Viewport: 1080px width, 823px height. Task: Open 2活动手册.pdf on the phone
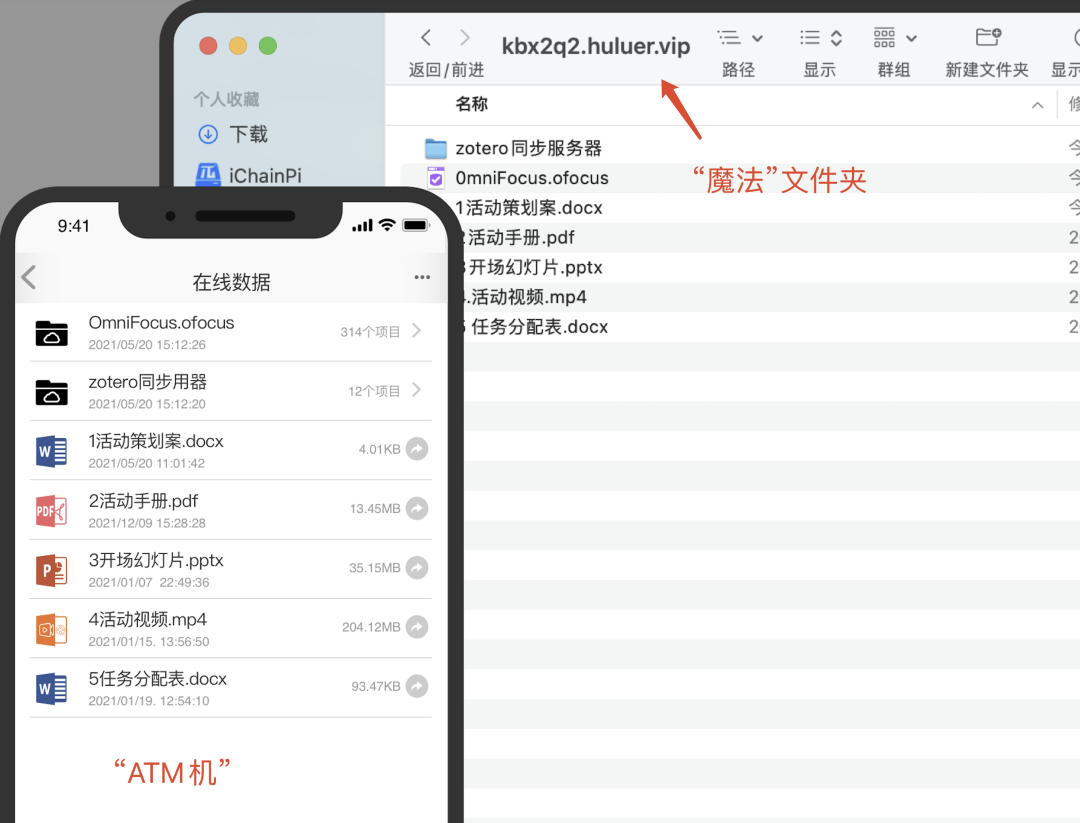click(x=231, y=510)
